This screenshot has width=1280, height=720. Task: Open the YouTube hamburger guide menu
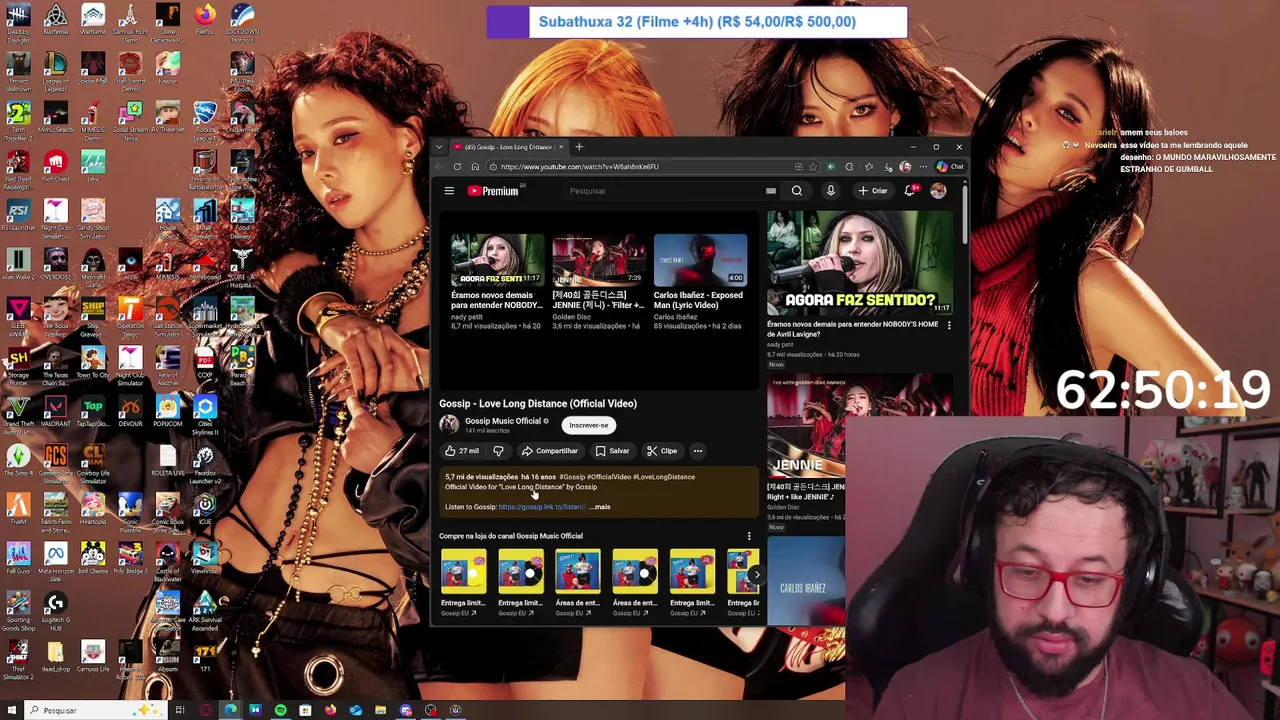coord(449,191)
